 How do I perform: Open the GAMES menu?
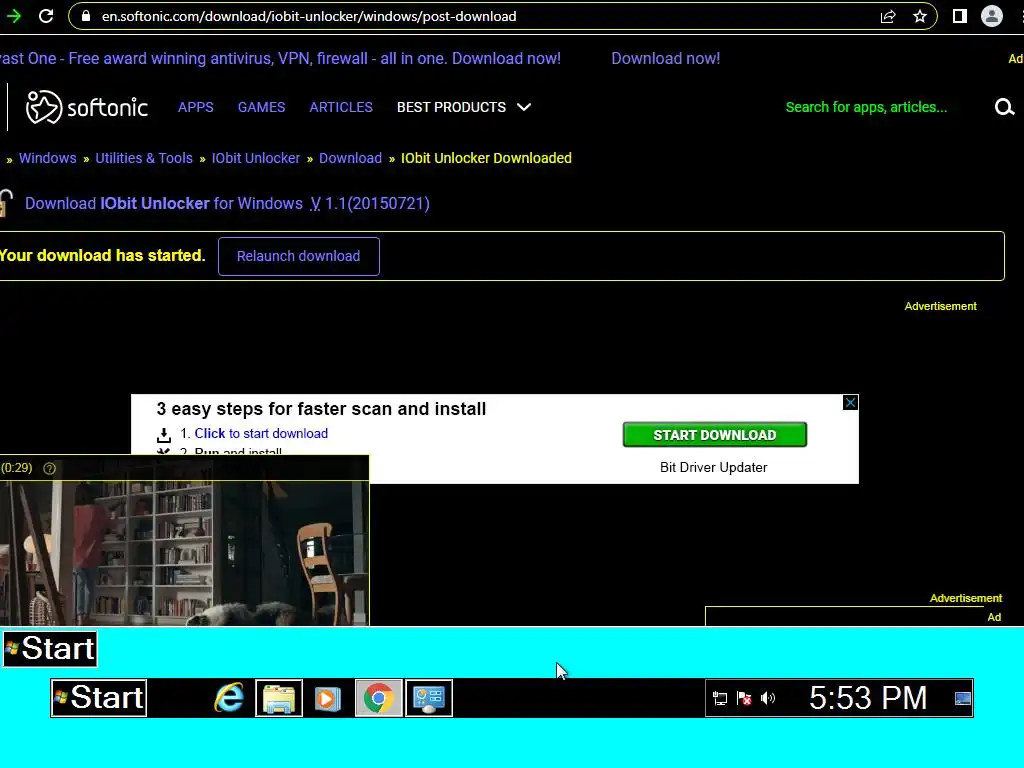[x=261, y=107]
